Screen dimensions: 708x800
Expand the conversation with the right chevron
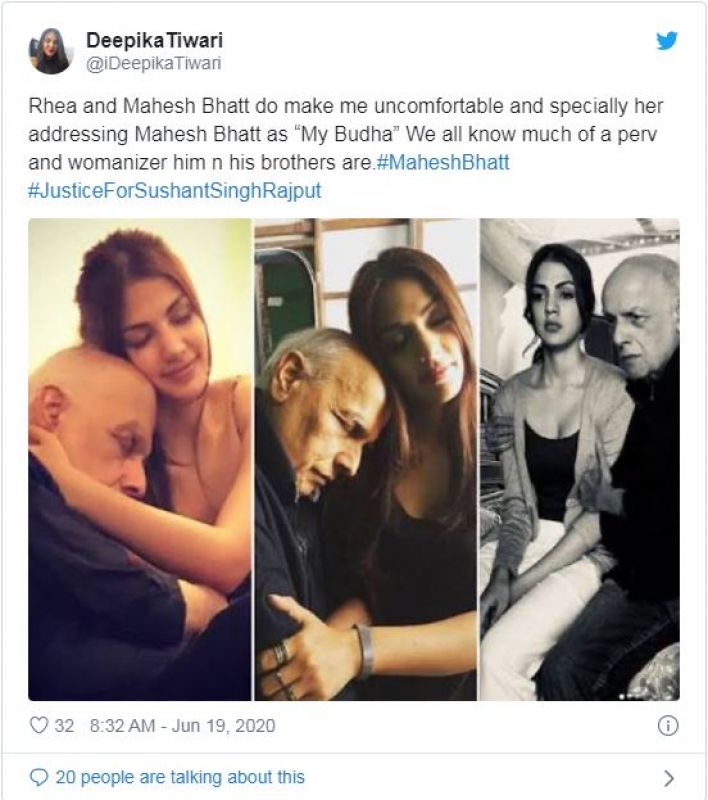pyautogui.click(x=669, y=777)
